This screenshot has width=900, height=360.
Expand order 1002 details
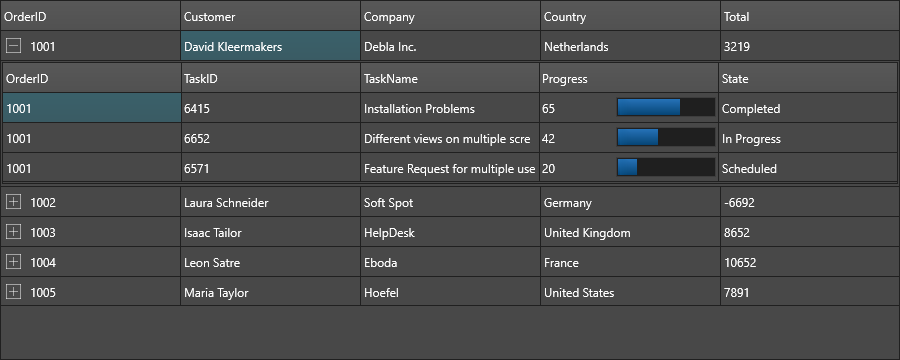13,202
